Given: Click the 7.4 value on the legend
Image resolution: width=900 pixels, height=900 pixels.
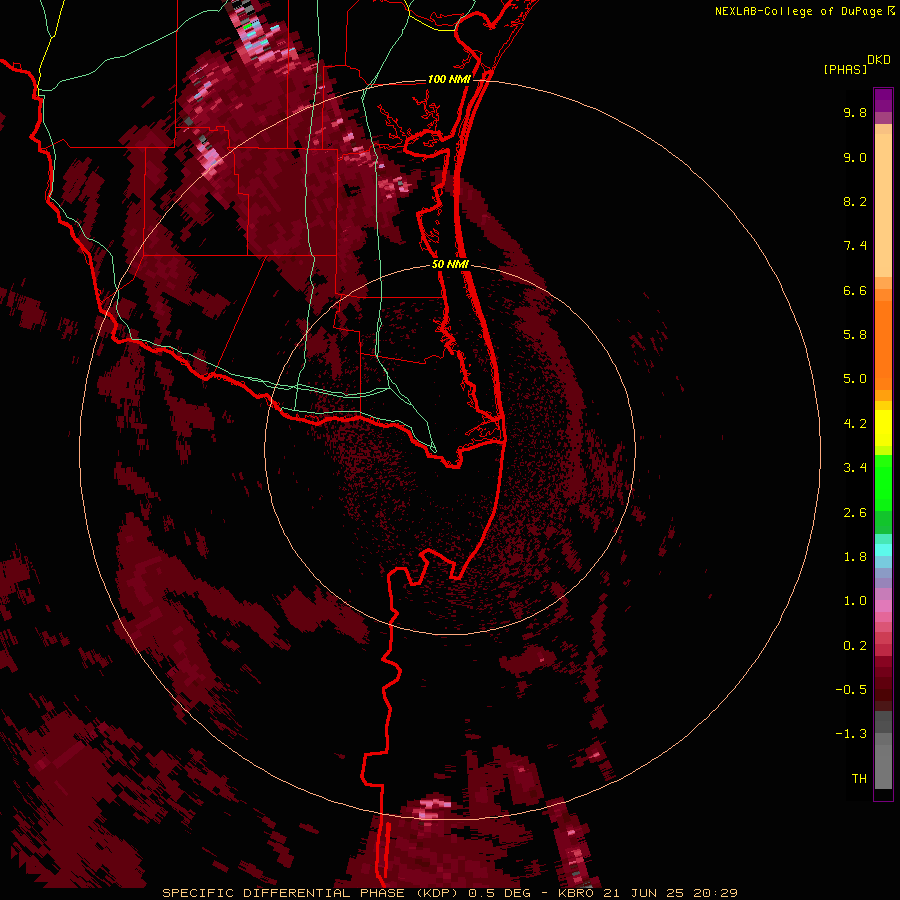Looking at the screenshot, I should tap(855, 246).
